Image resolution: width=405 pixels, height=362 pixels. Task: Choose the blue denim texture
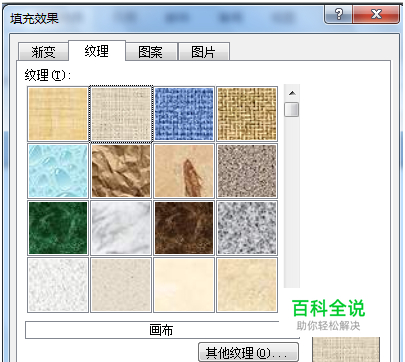coord(184,114)
